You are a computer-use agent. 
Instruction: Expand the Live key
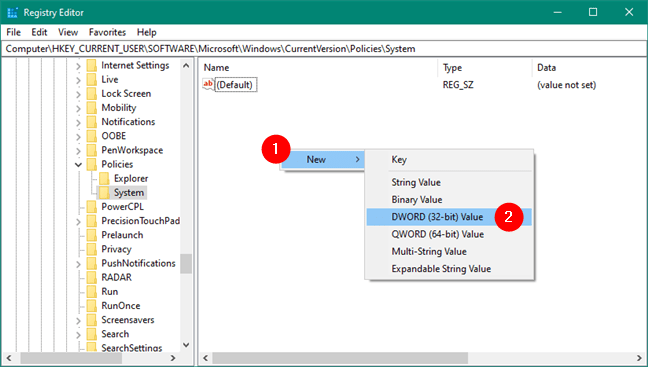(x=79, y=80)
